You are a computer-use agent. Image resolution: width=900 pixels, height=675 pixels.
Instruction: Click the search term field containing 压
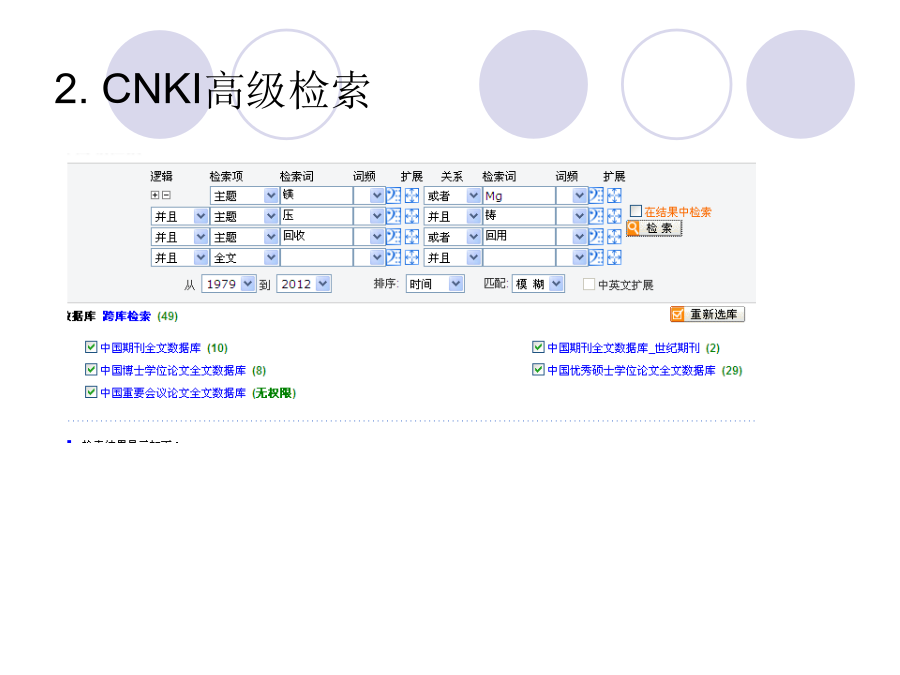(x=316, y=216)
